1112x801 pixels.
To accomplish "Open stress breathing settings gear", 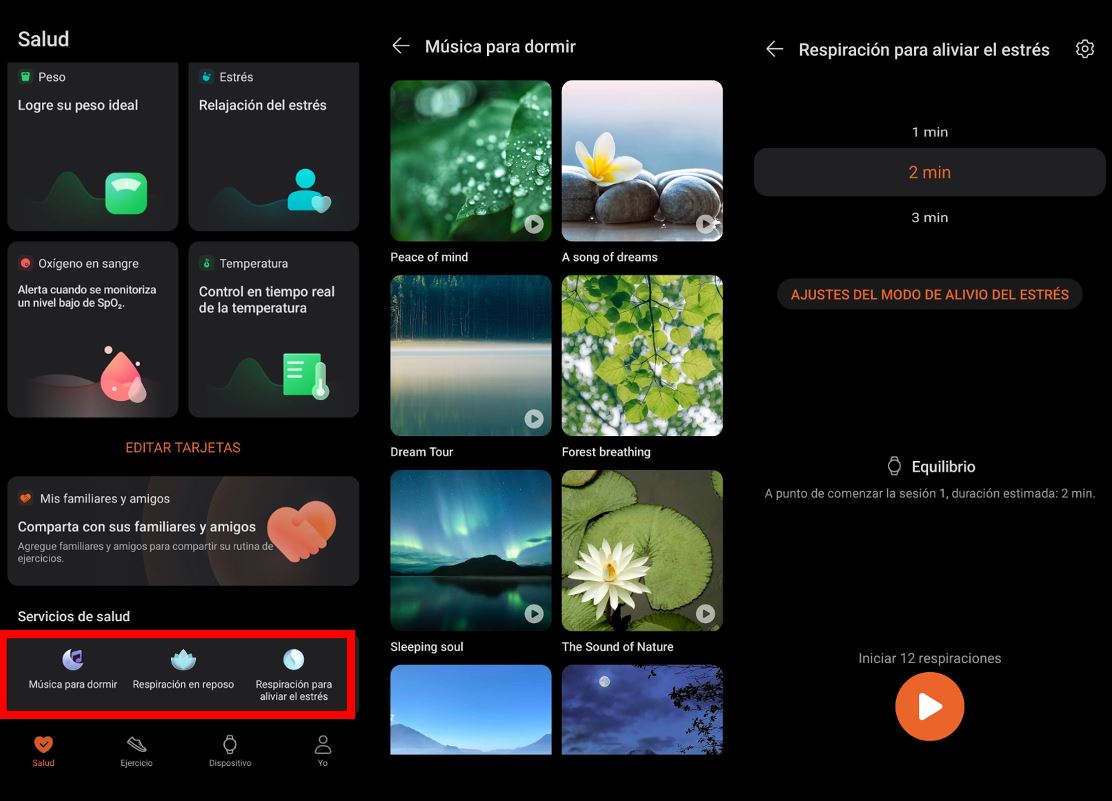I will [x=1084, y=49].
